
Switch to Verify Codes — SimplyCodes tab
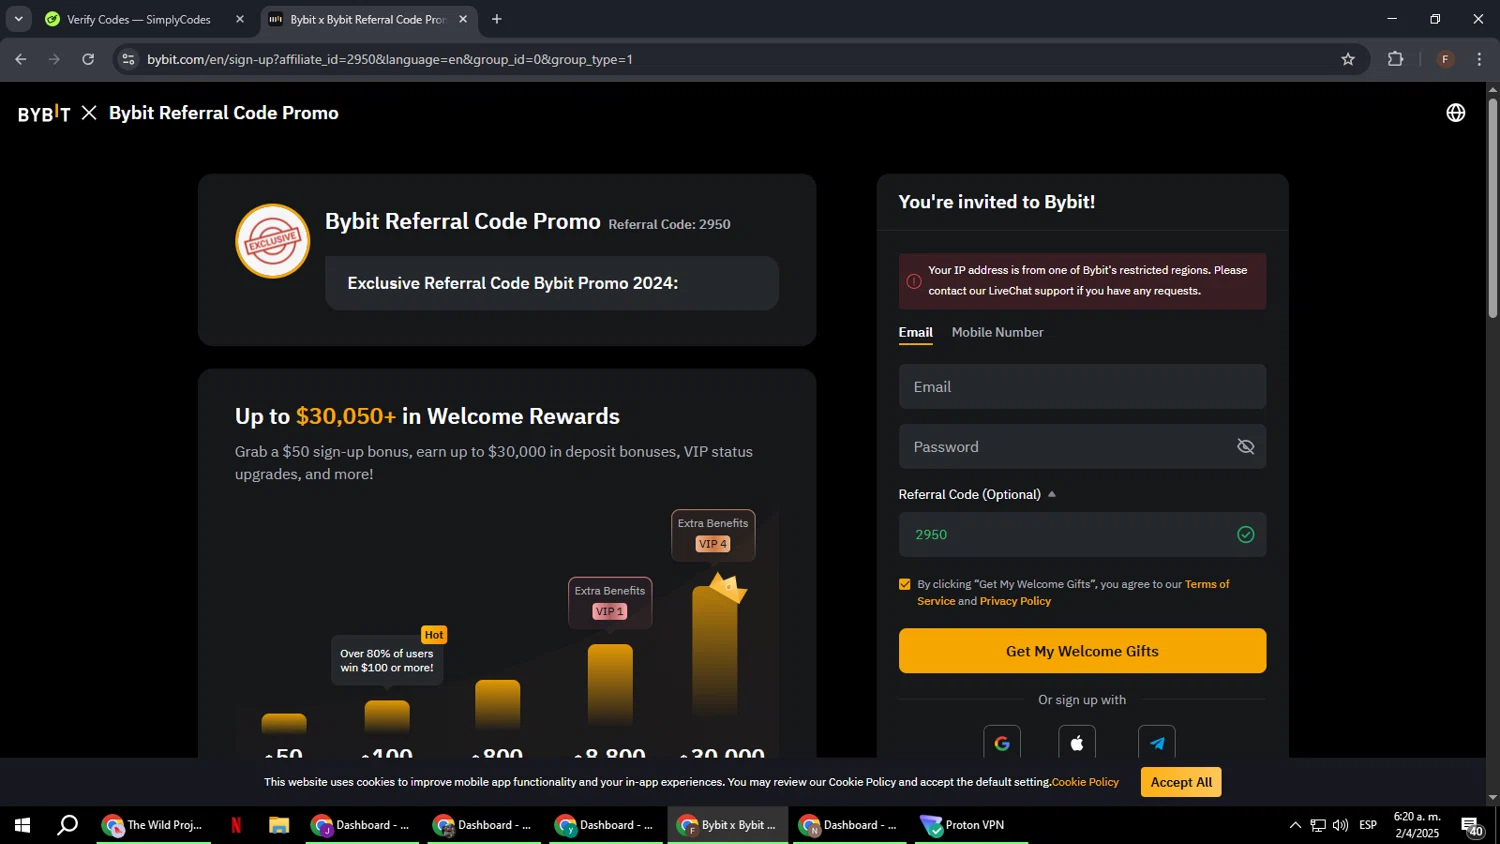point(140,19)
